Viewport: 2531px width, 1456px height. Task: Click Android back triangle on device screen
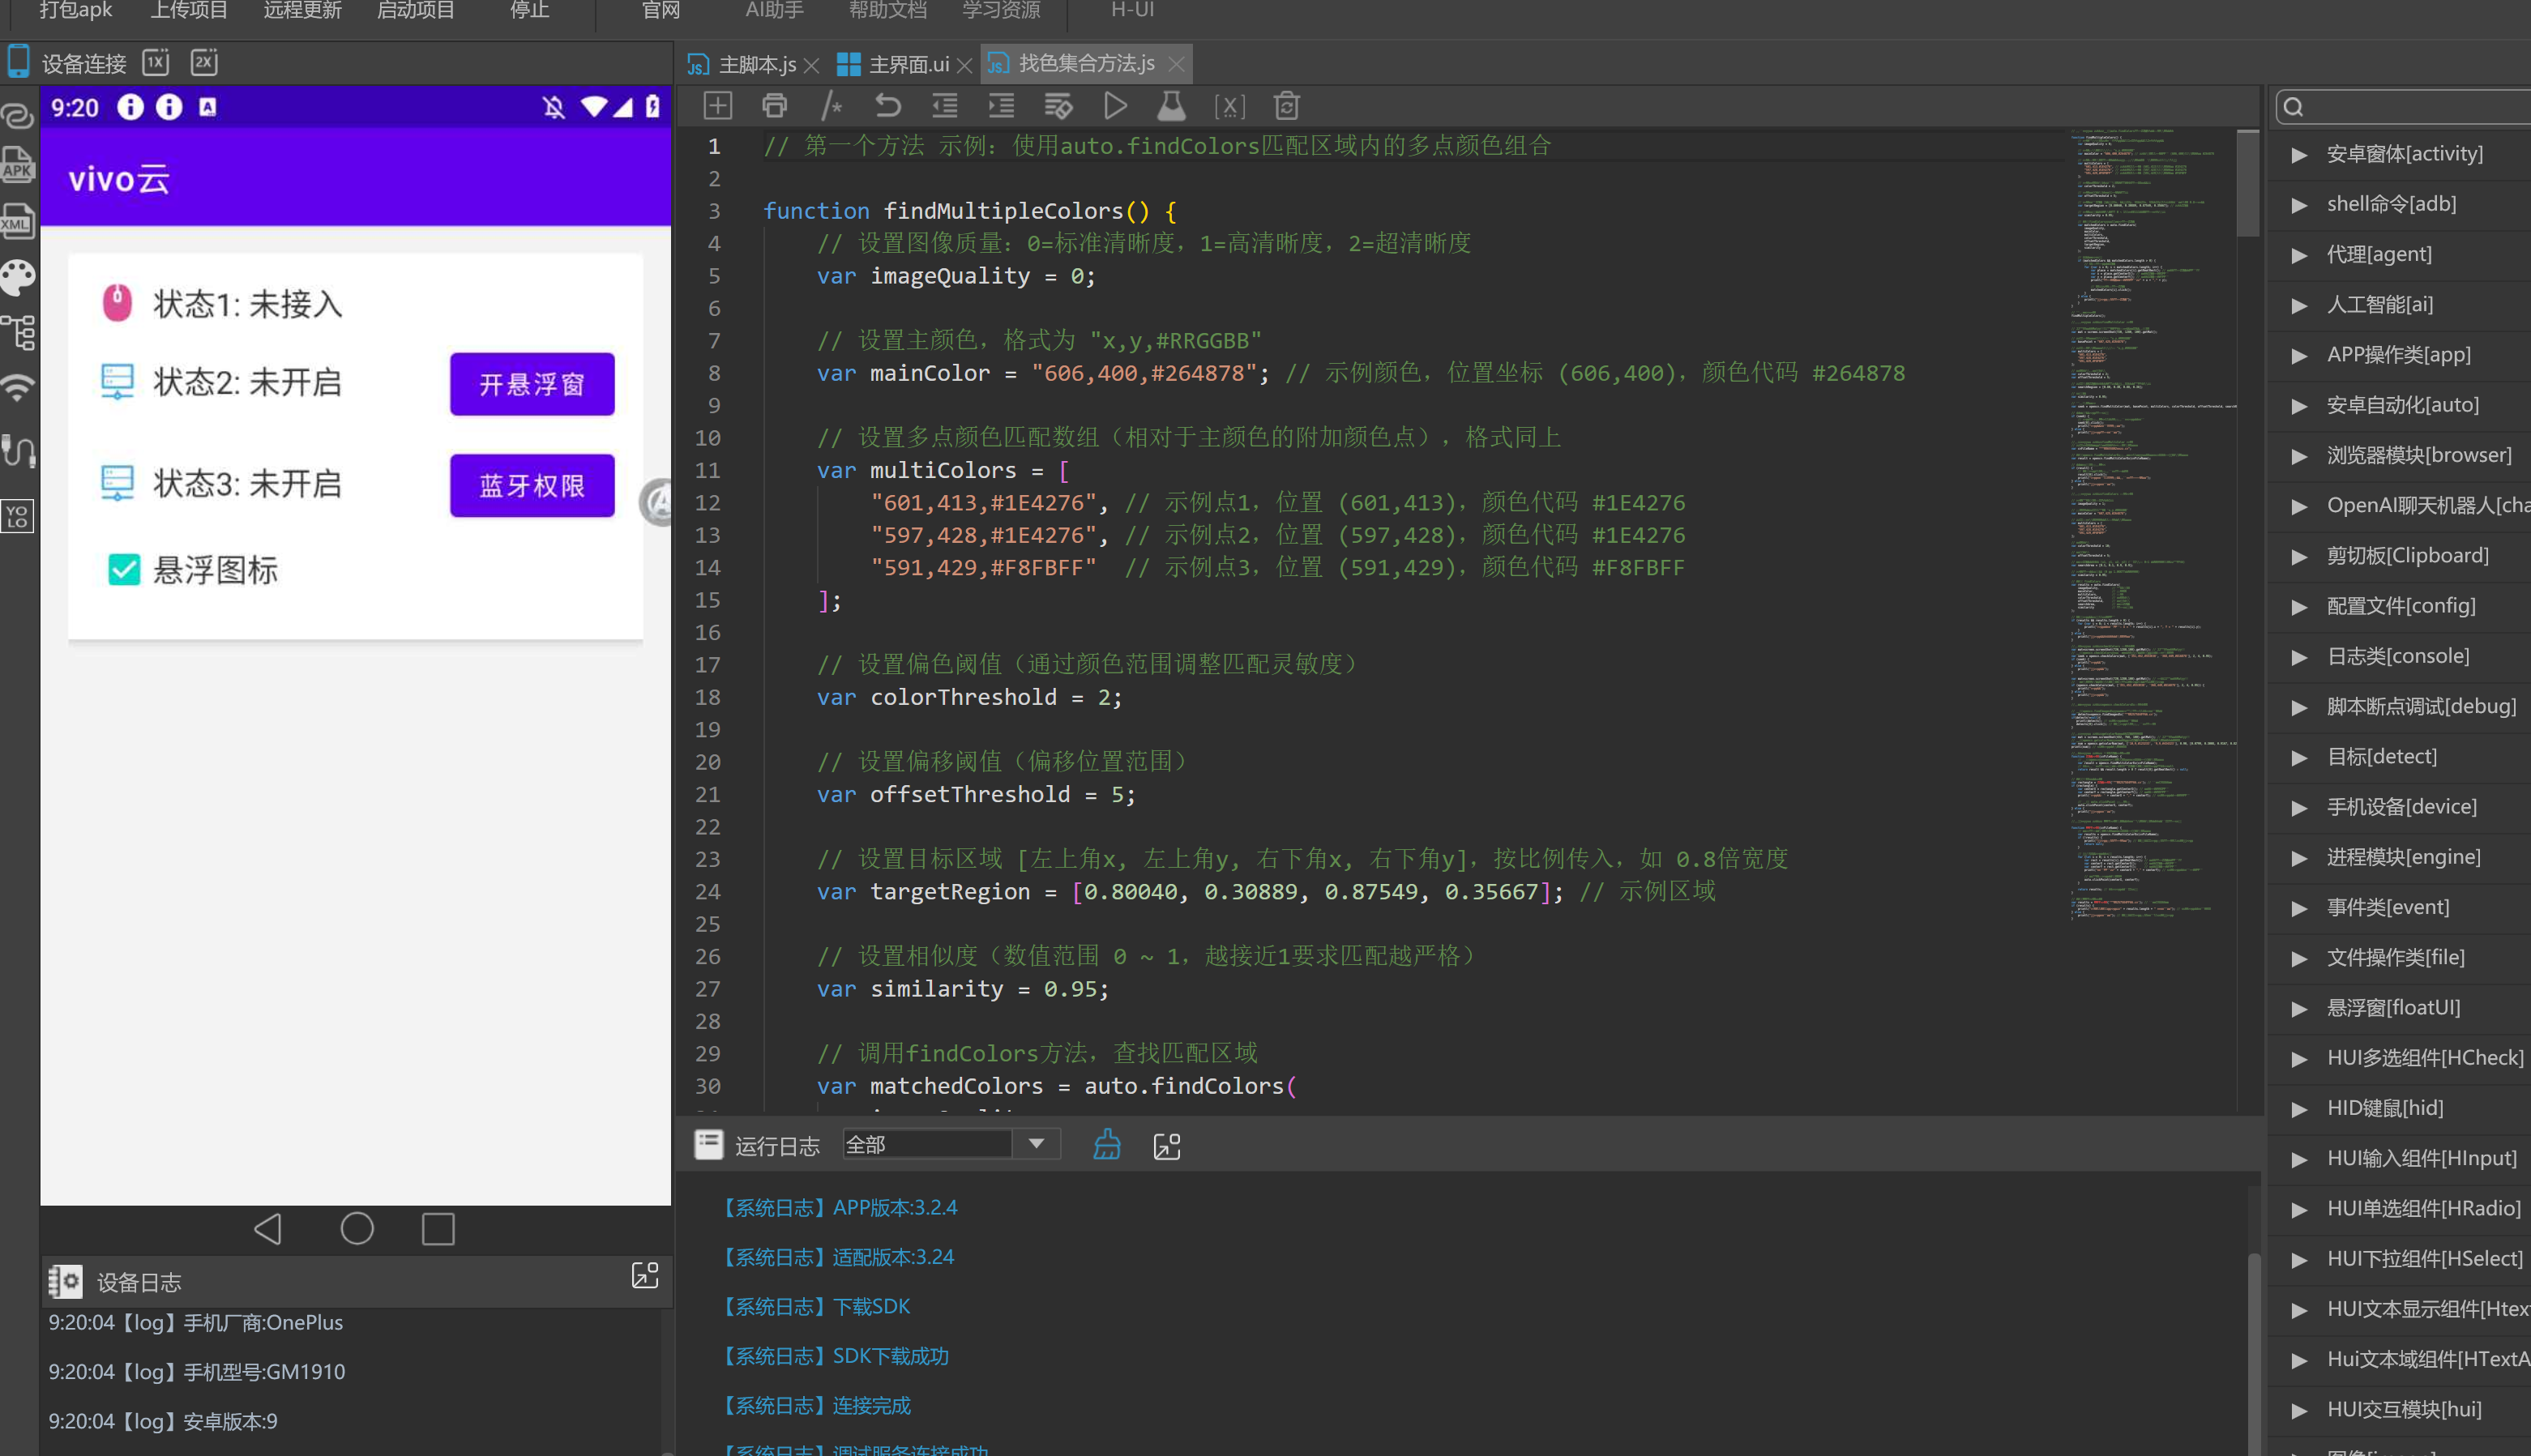pos(268,1229)
